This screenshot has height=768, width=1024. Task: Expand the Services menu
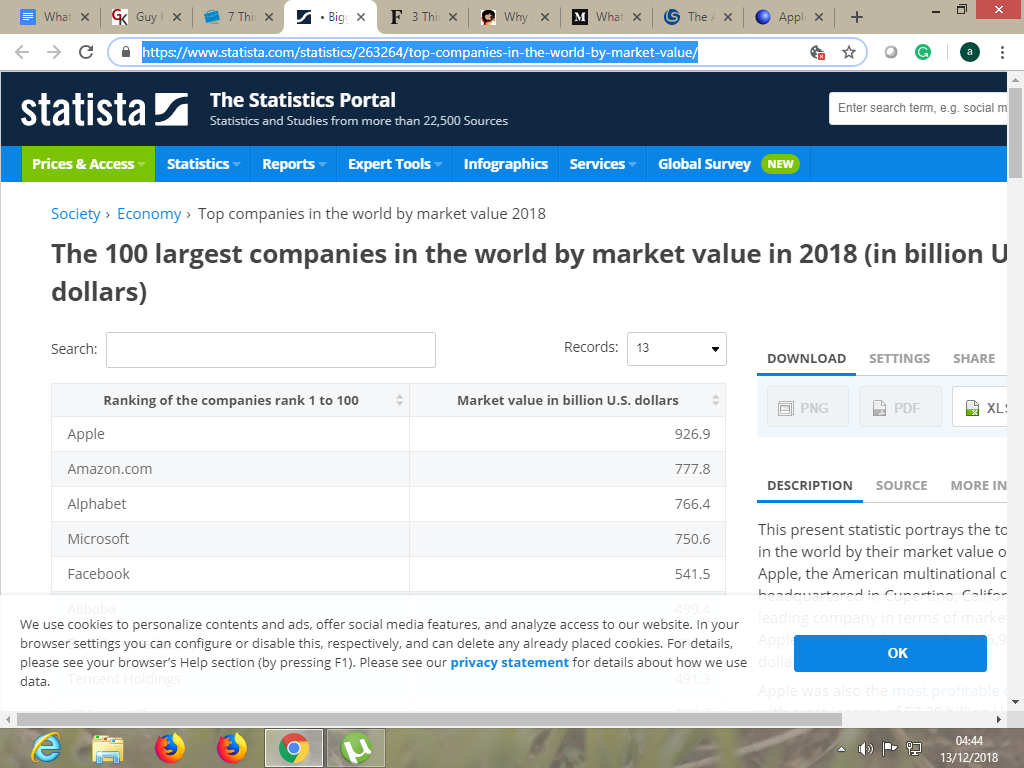click(x=602, y=164)
